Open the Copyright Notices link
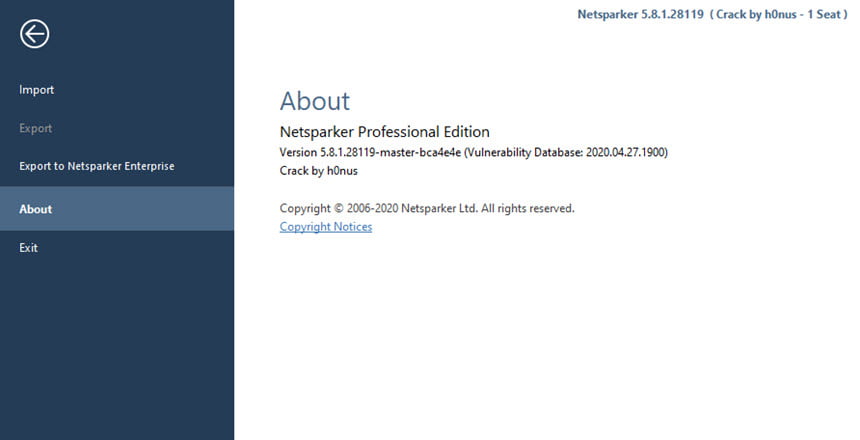Viewport: 860px width, 440px height. click(326, 227)
